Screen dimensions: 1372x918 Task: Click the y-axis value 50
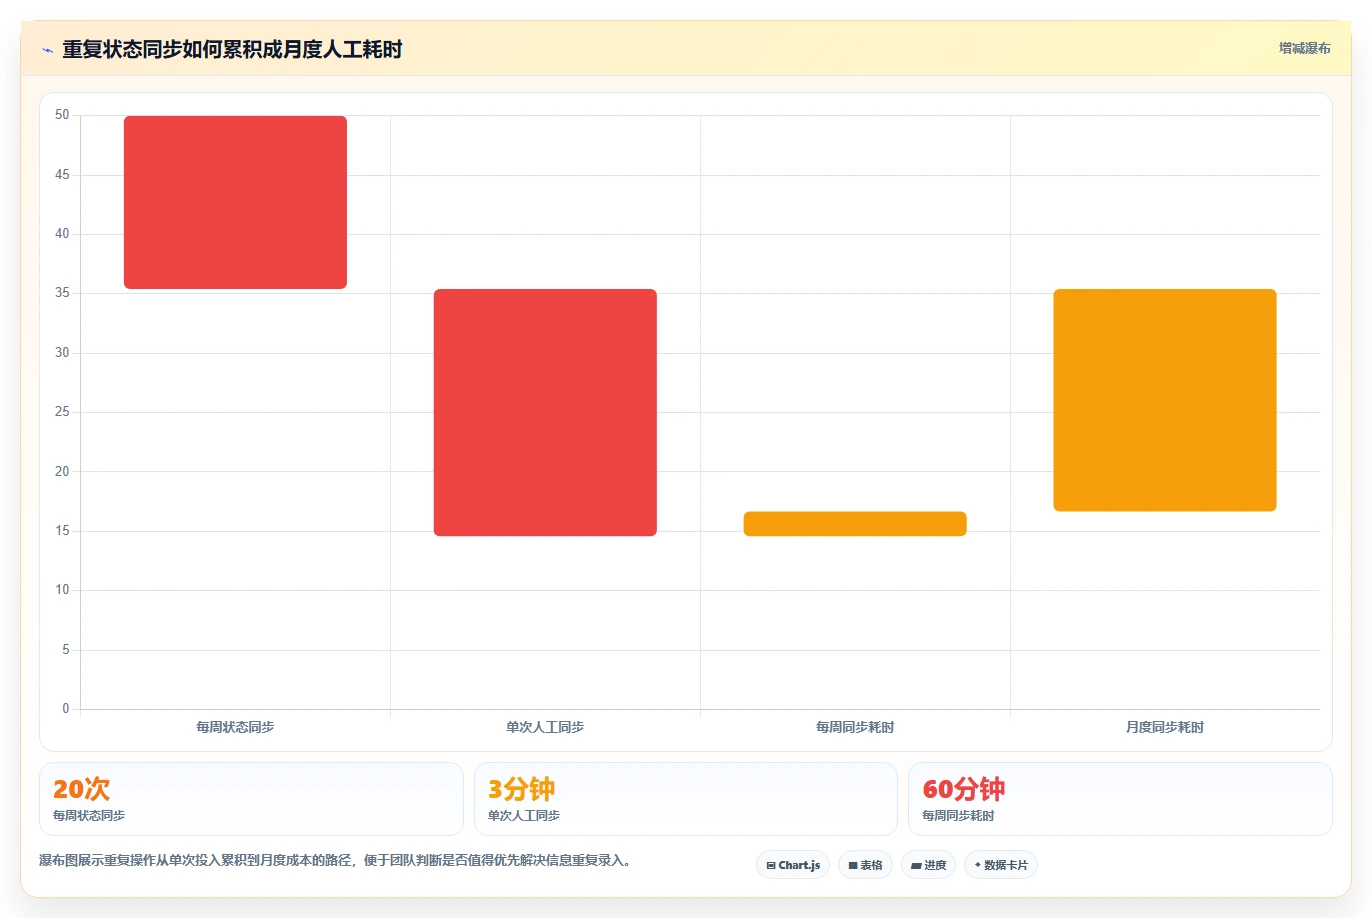click(62, 115)
